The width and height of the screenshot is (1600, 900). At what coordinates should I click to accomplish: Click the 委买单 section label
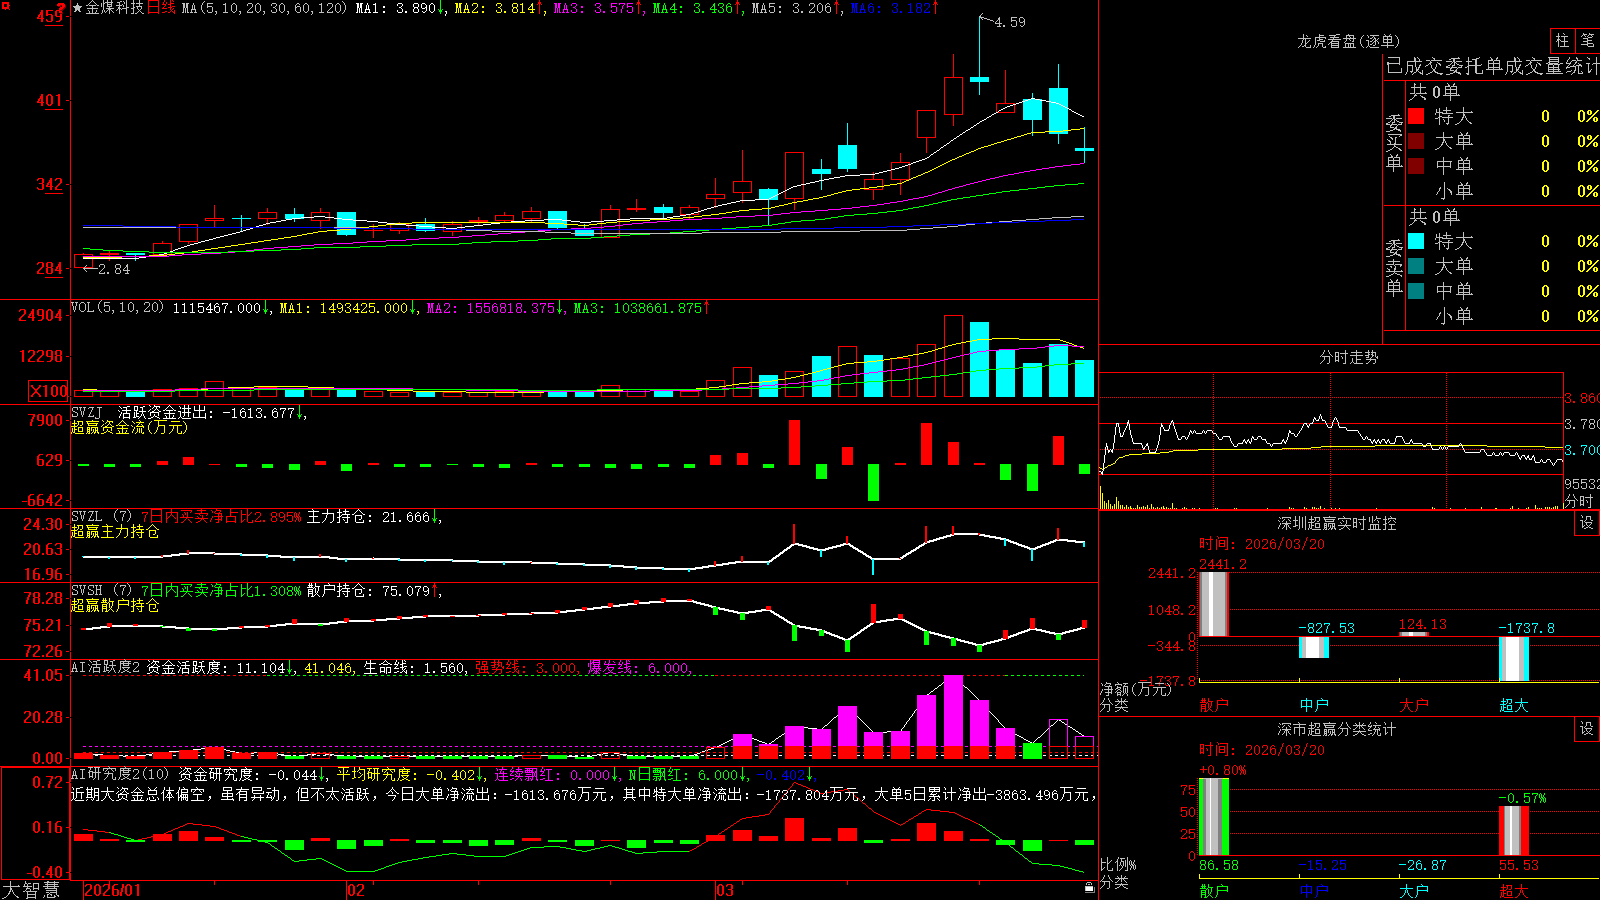[1394, 142]
